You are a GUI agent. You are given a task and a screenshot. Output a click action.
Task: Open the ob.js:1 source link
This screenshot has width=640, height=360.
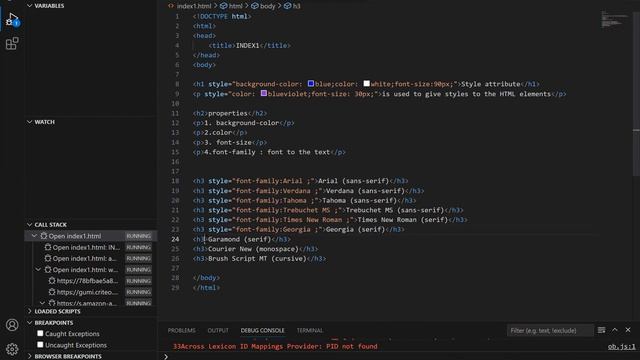click(x=621, y=347)
